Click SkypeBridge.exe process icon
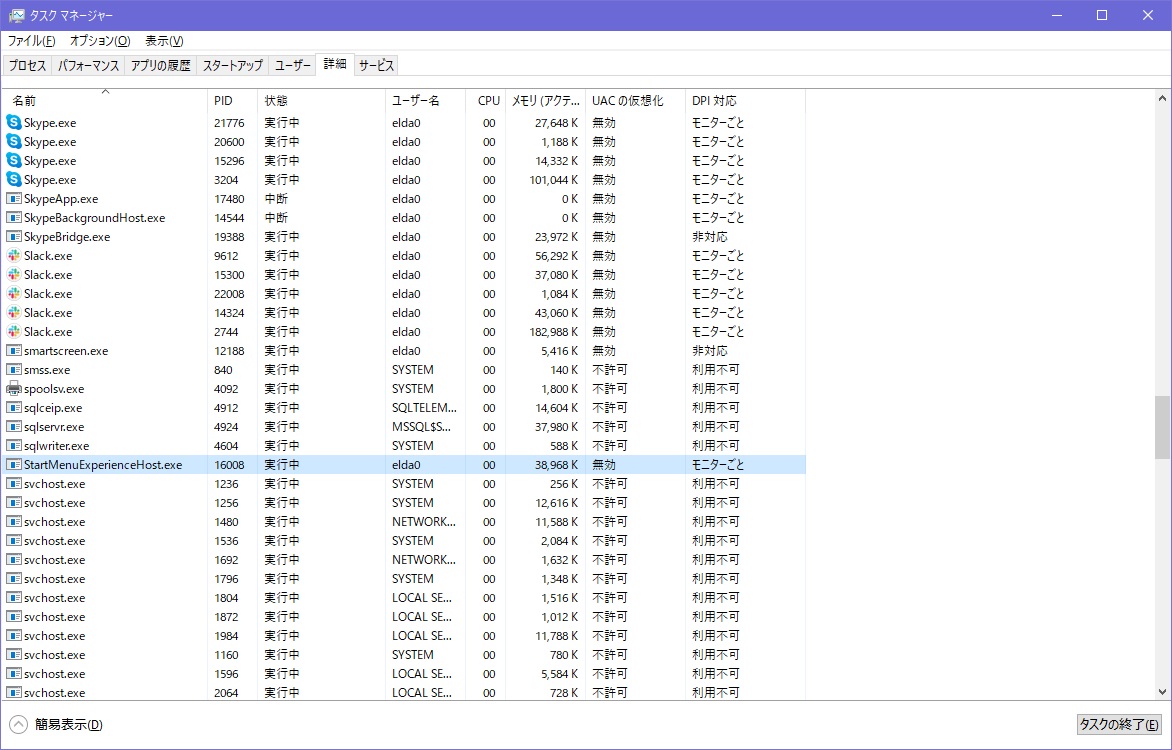Image resolution: width=1172 pixels, height=750 pixels. pos(13,236)
